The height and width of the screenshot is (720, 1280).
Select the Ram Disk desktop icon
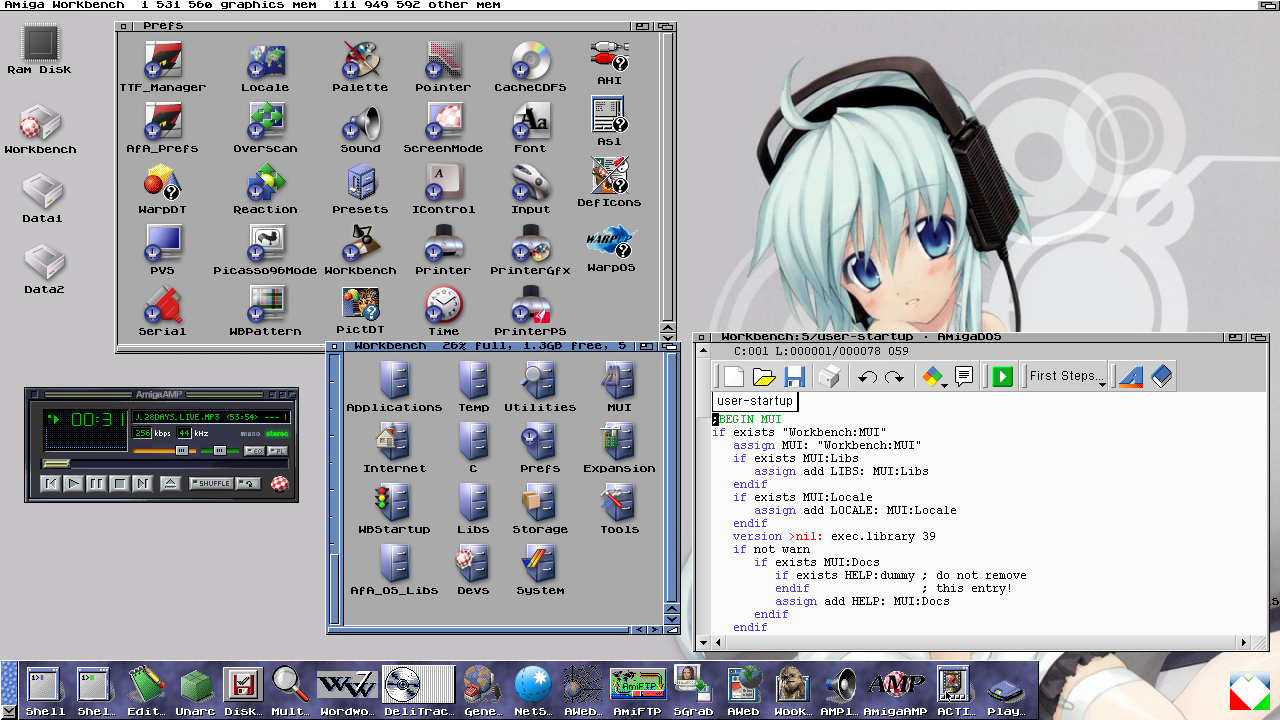click(x=39, y=50)
